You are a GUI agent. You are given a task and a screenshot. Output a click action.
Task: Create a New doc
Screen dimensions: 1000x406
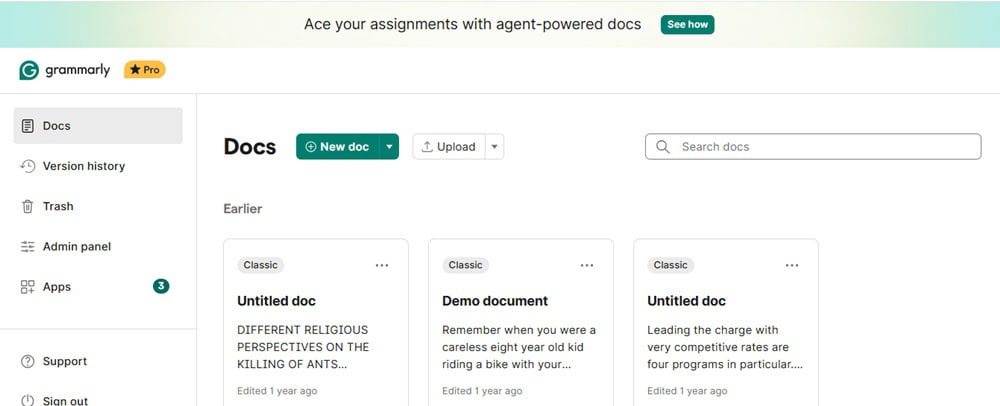(337, 147)
